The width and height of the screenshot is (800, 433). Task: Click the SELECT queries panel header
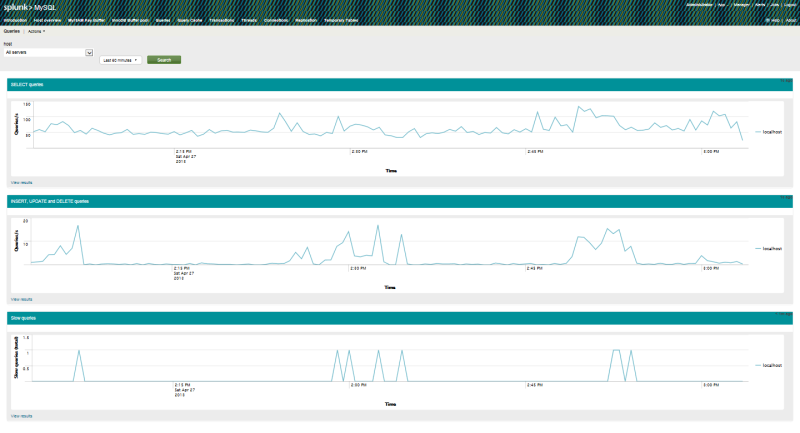399,85
